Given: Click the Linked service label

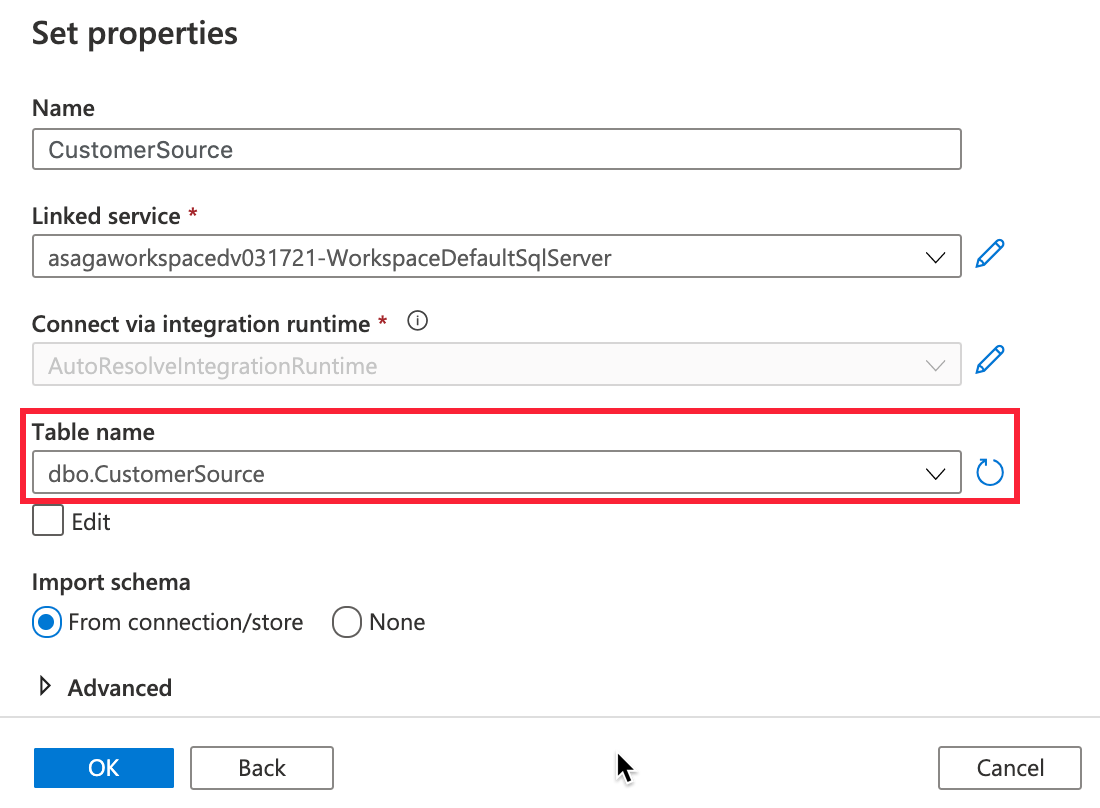Looking at the screenshot, I should [x=106, y=215].
